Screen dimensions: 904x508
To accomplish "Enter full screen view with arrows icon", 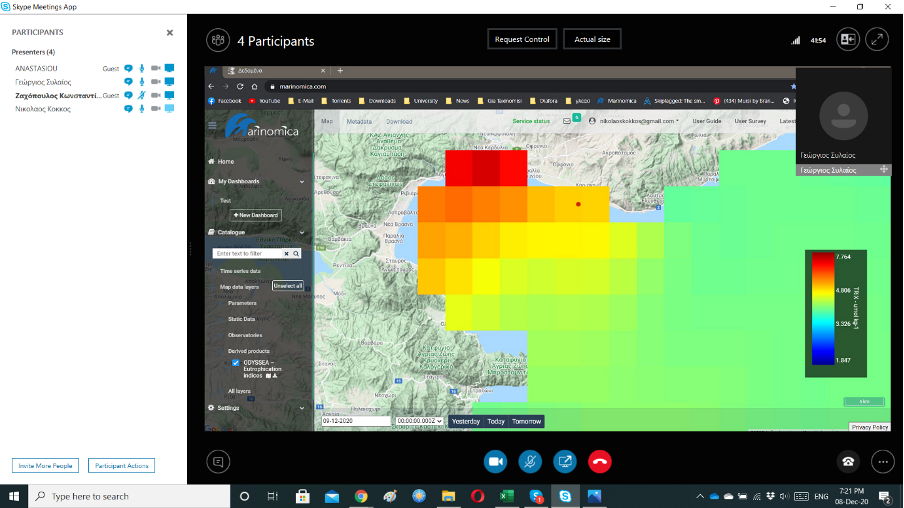I will (x=877, y=39).
